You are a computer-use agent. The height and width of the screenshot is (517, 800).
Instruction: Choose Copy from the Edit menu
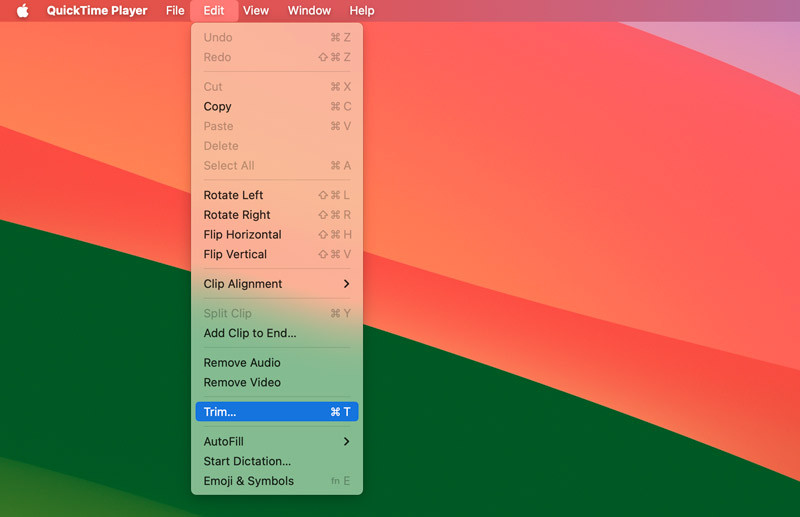(x=277, y=107)
